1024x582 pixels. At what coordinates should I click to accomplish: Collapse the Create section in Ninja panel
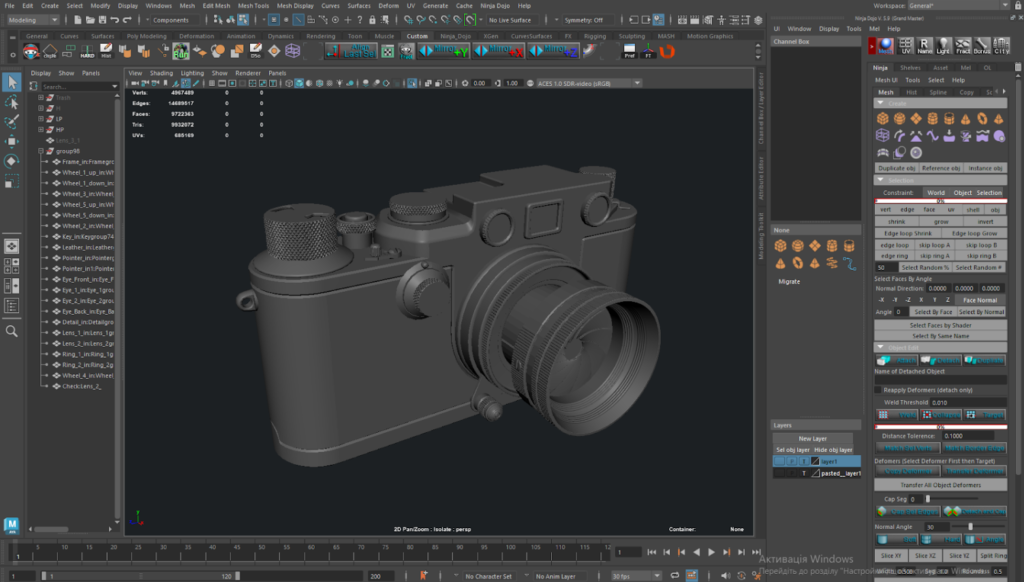(880, 103)
